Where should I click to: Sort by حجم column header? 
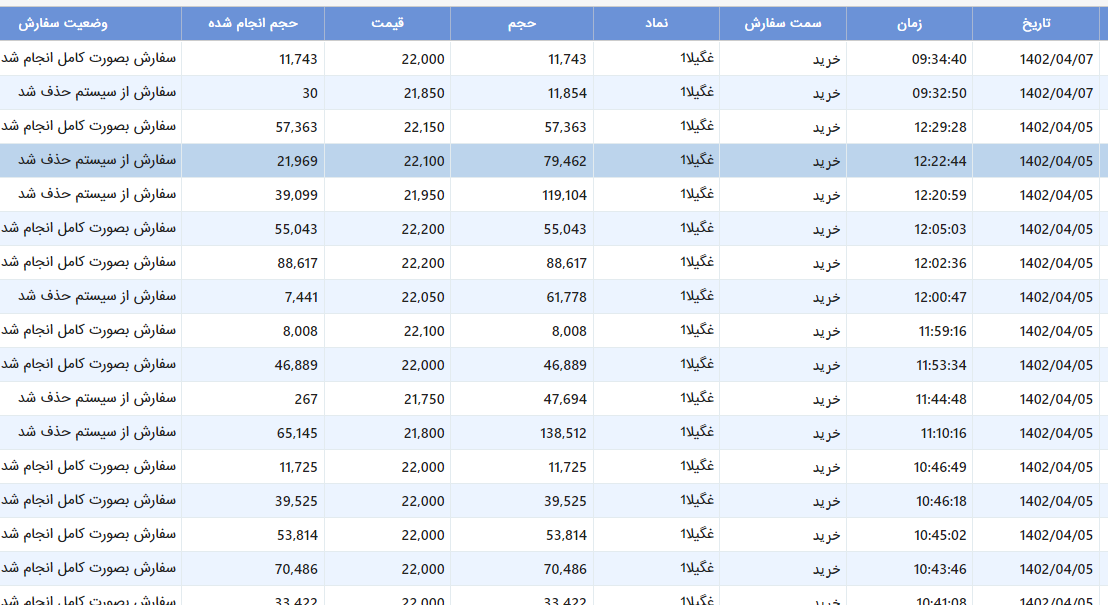point(521,23)
